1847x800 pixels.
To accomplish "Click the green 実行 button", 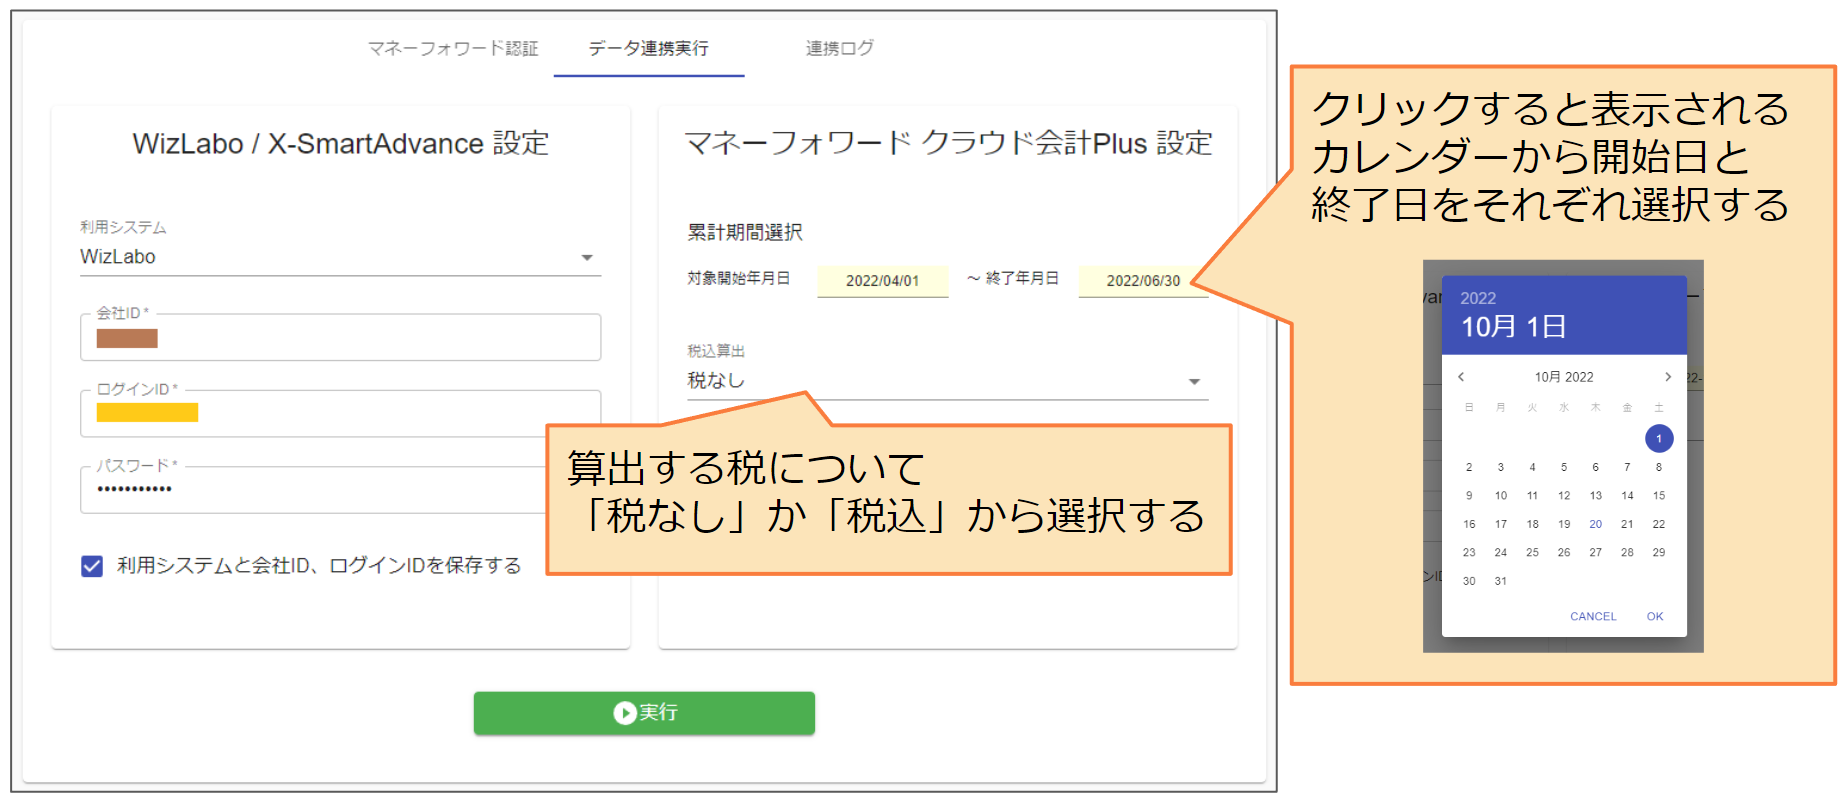I will click(644, 713).
